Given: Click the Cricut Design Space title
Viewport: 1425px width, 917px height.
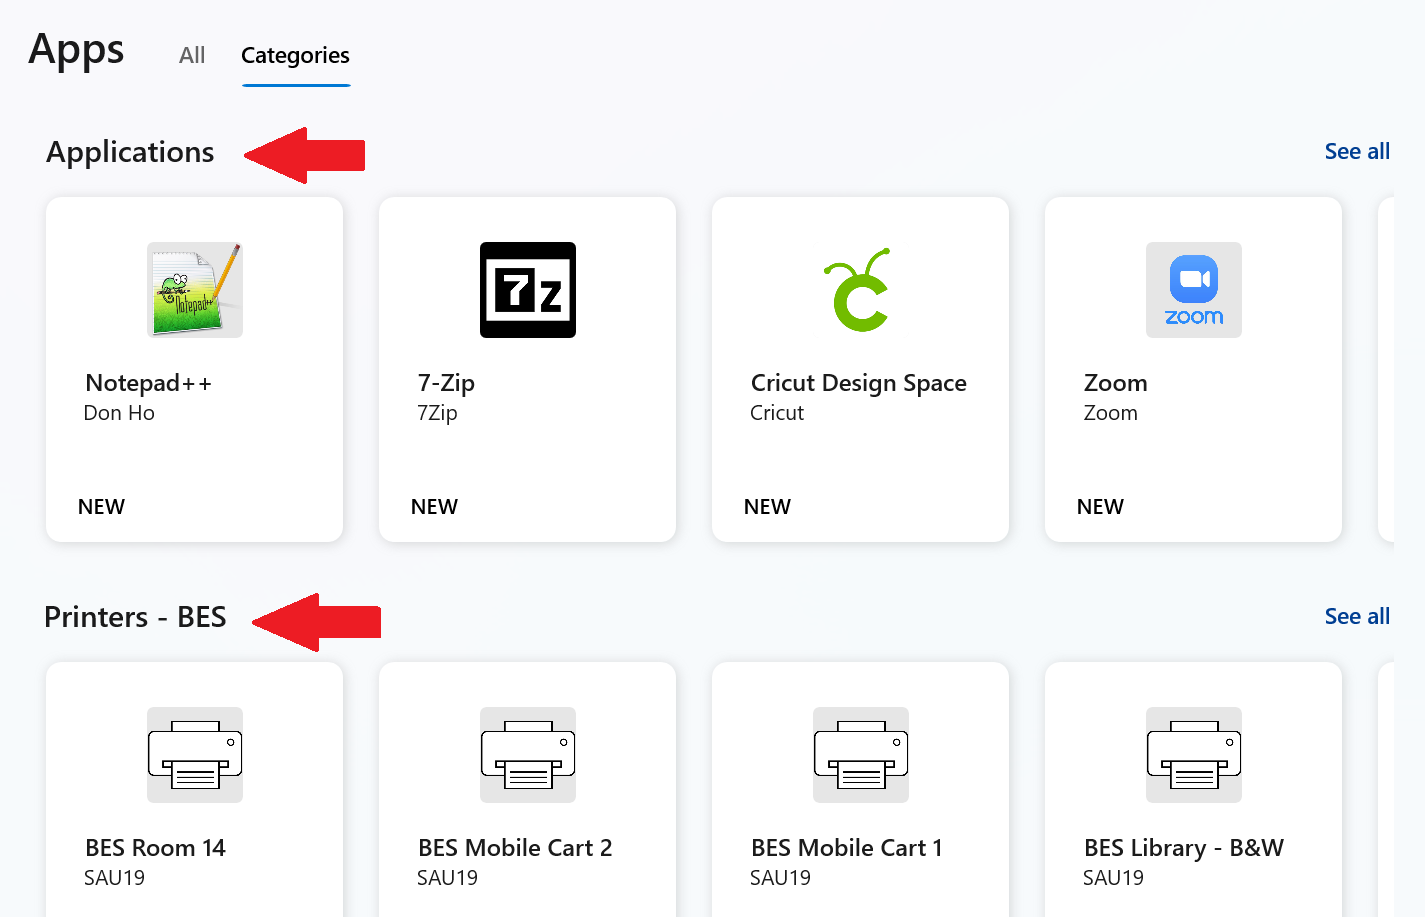Looking at the screenshot, I should point(859,383).
